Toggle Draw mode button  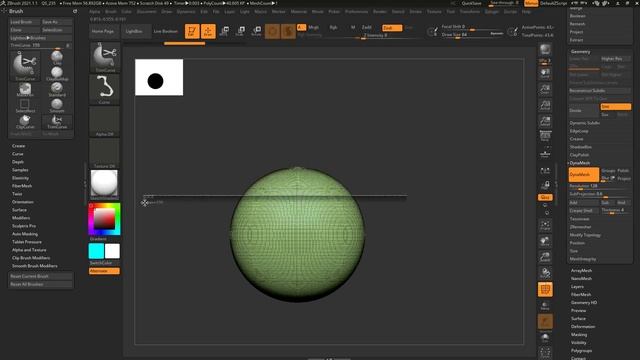[208, 31]
